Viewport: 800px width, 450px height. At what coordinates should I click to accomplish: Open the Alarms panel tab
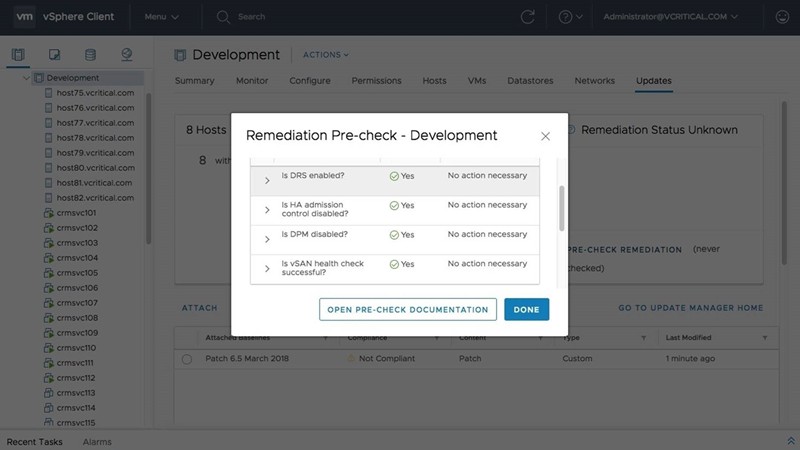[x=97, y=442]
